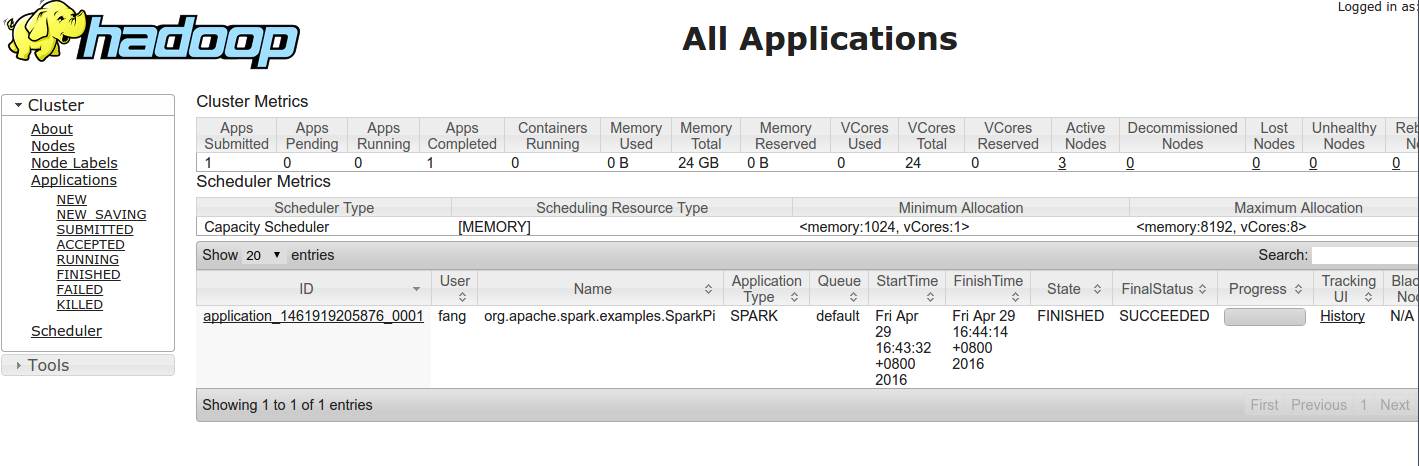Viewport: 1419px width, 466px height.
Task: Open application_1461919205876_0001 details
Action: pos(313,316)
